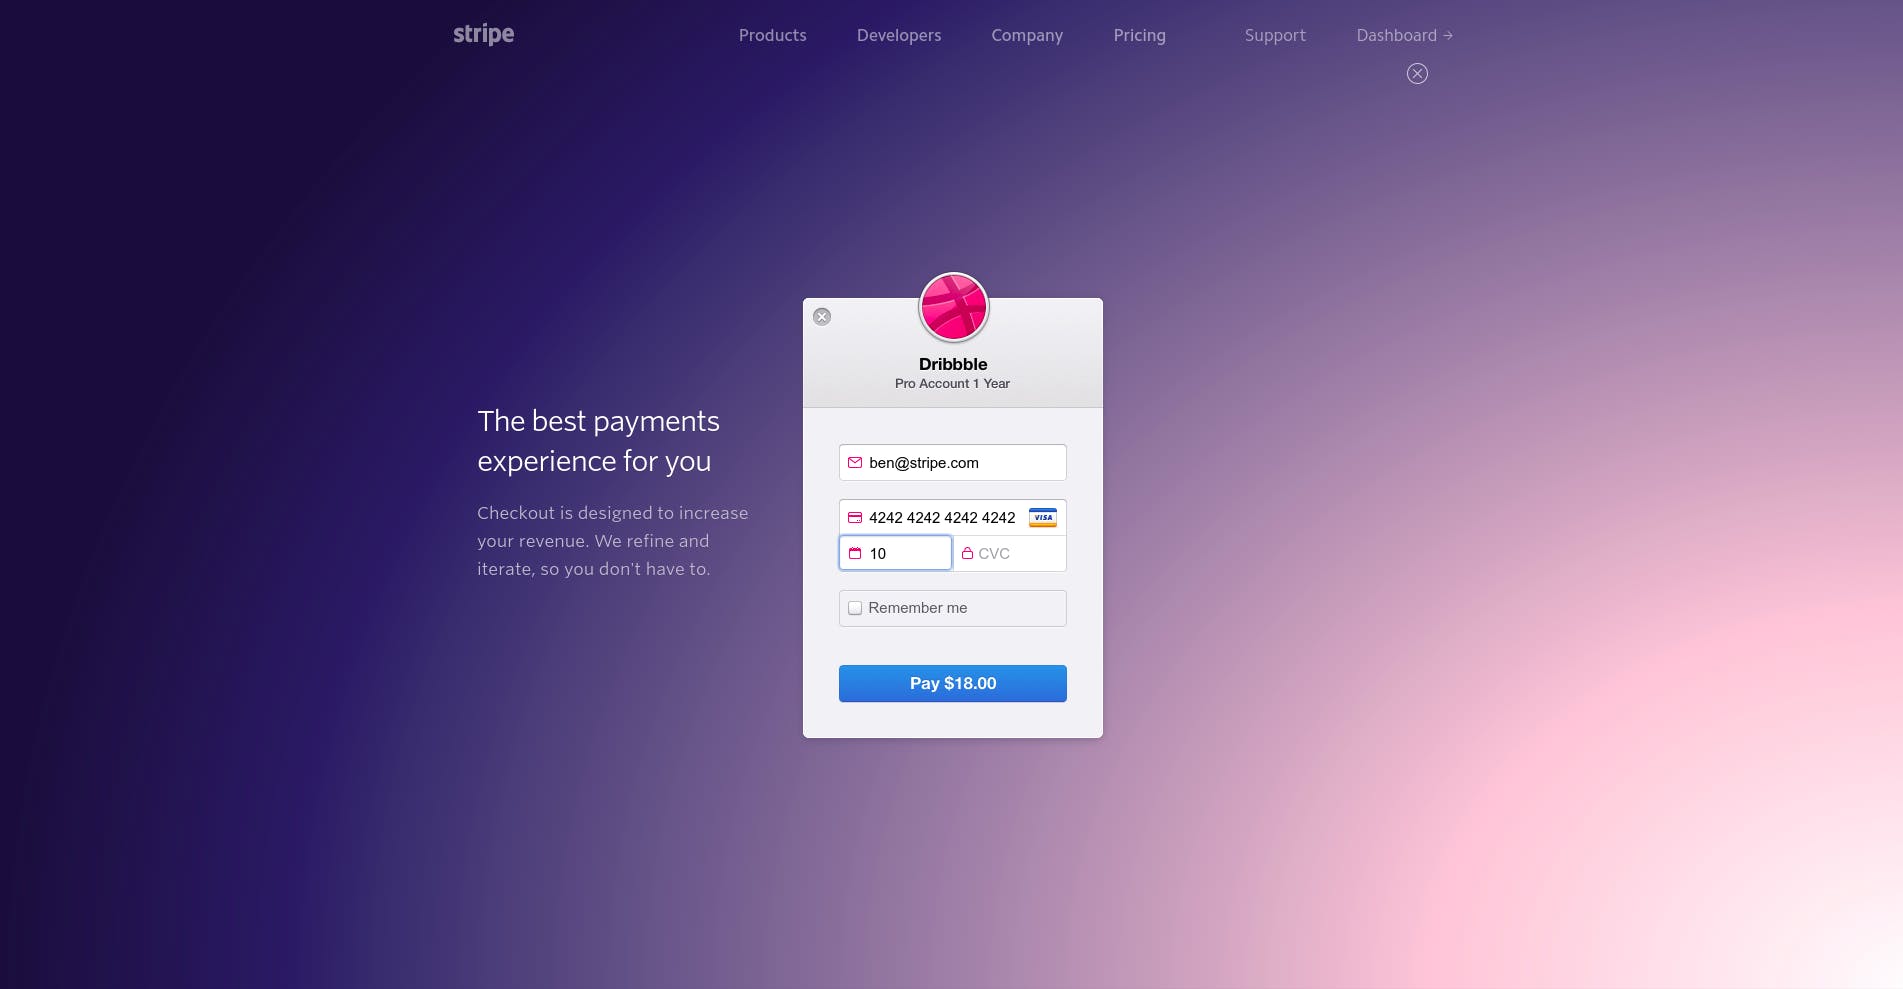The width and height of the screenshot is (1903, 989).
Task: Open the Developers menu
Action: (899, 35)
